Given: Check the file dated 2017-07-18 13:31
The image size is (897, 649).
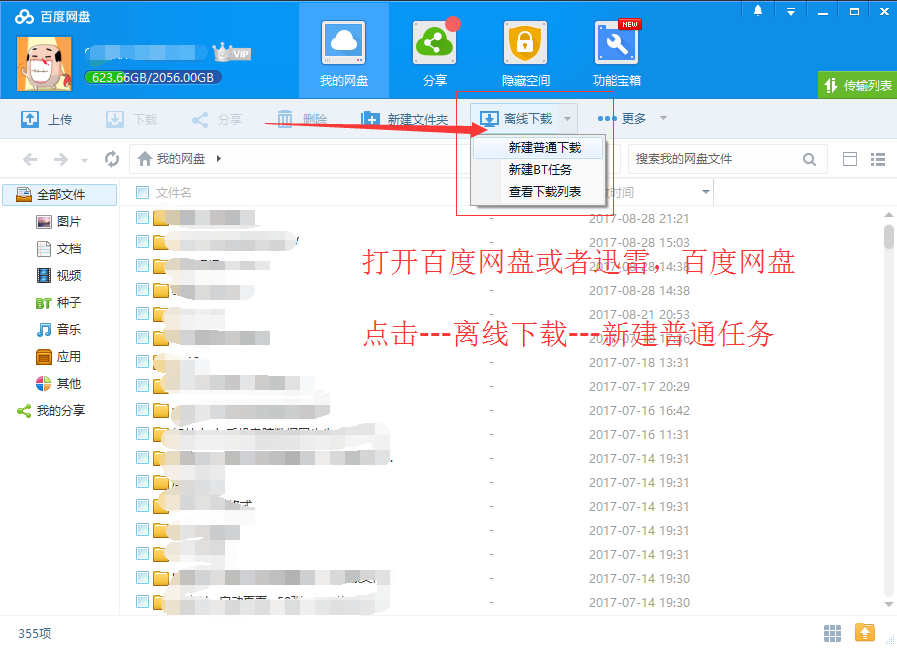Looking at the screenshot, I should [x=142, y=362].
